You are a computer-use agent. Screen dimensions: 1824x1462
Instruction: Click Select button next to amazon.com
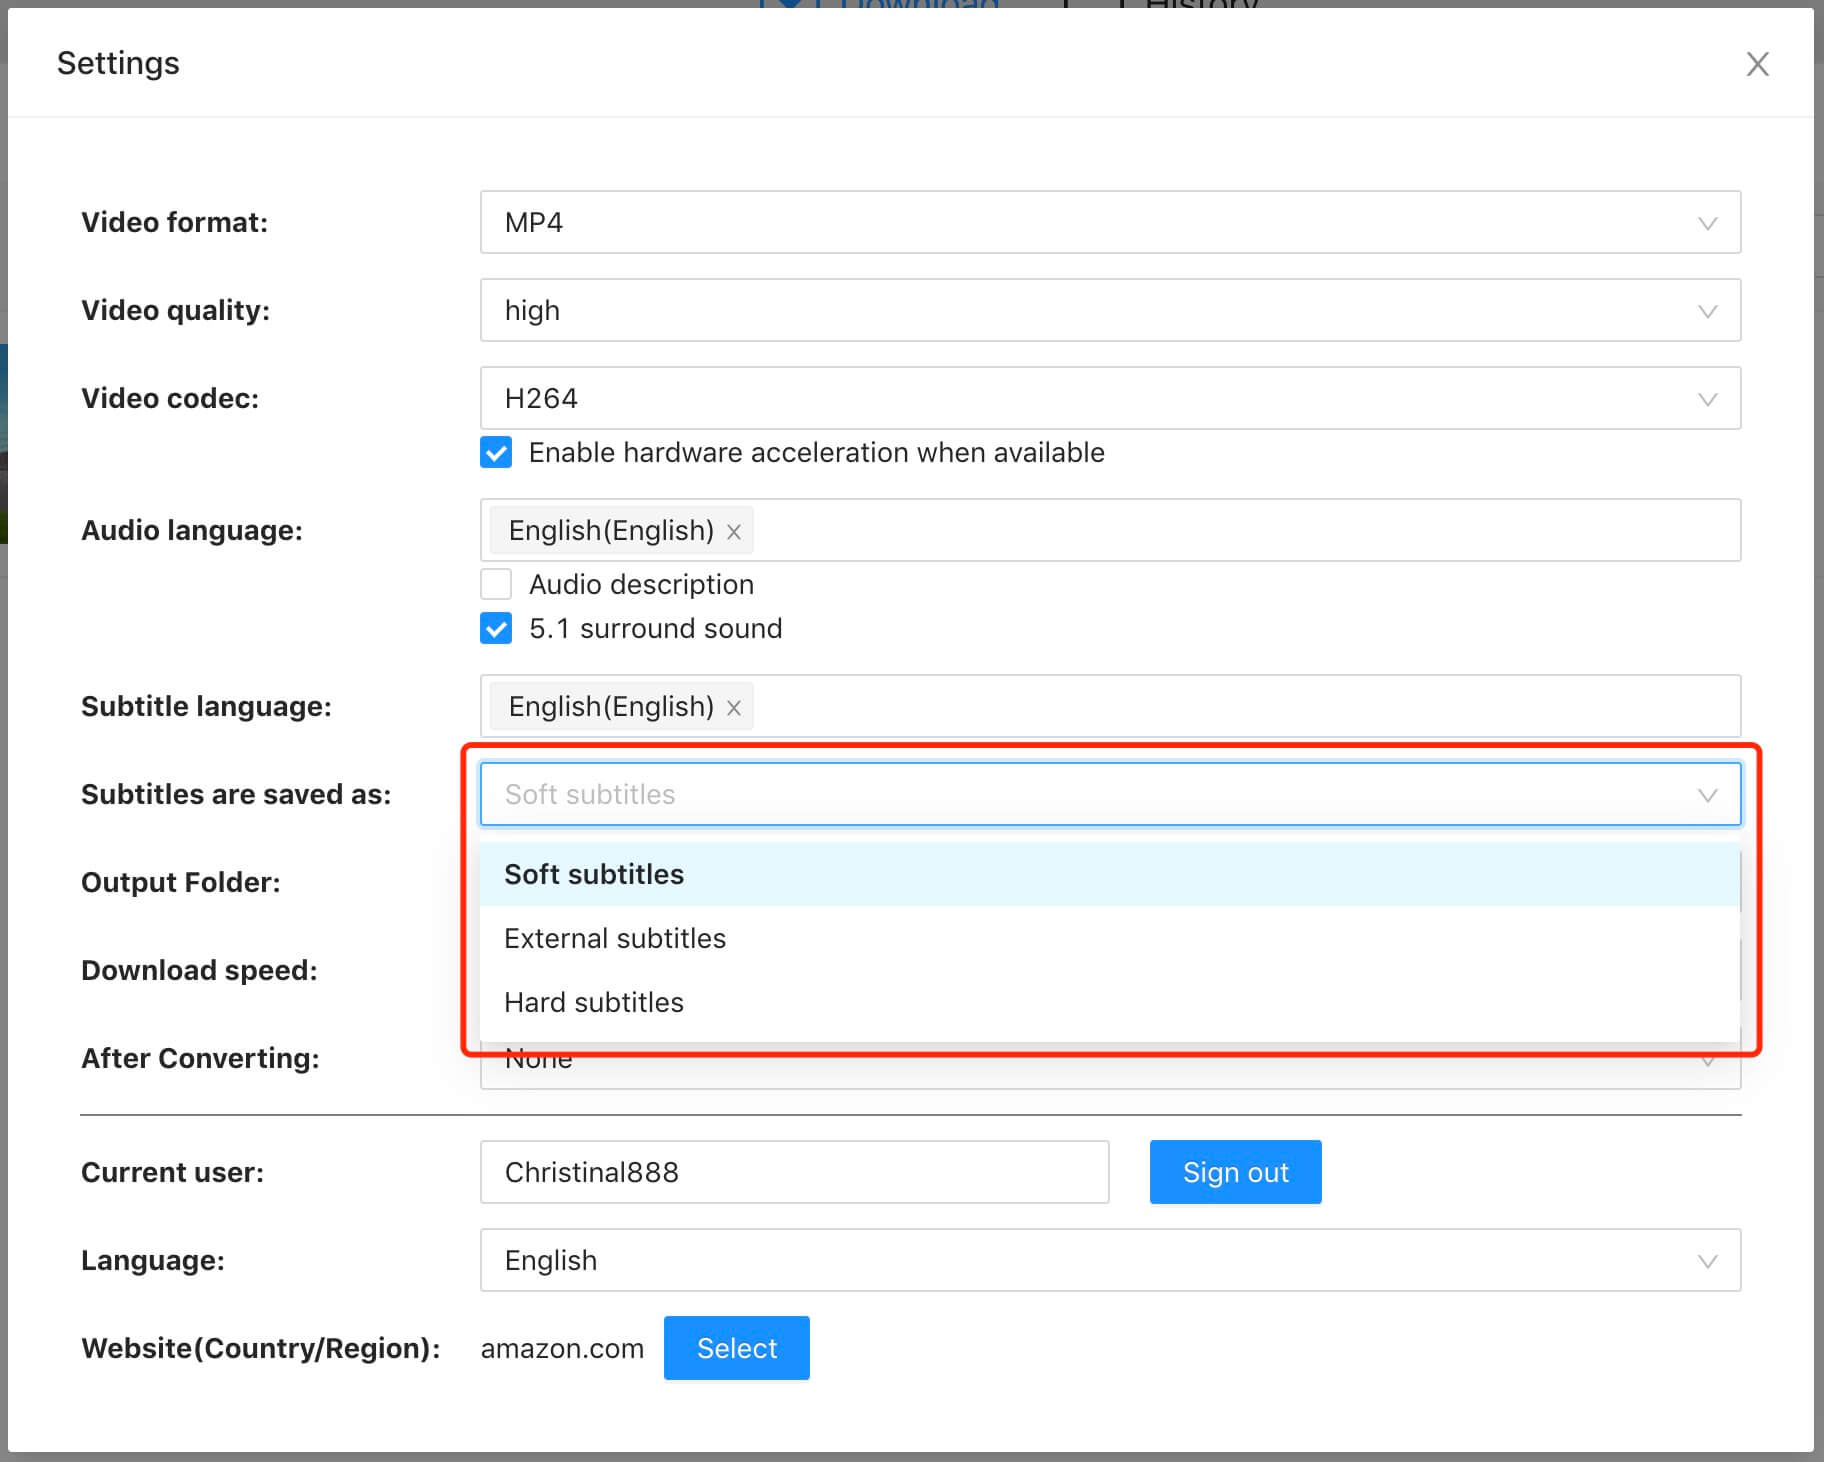pos(736,1348)
